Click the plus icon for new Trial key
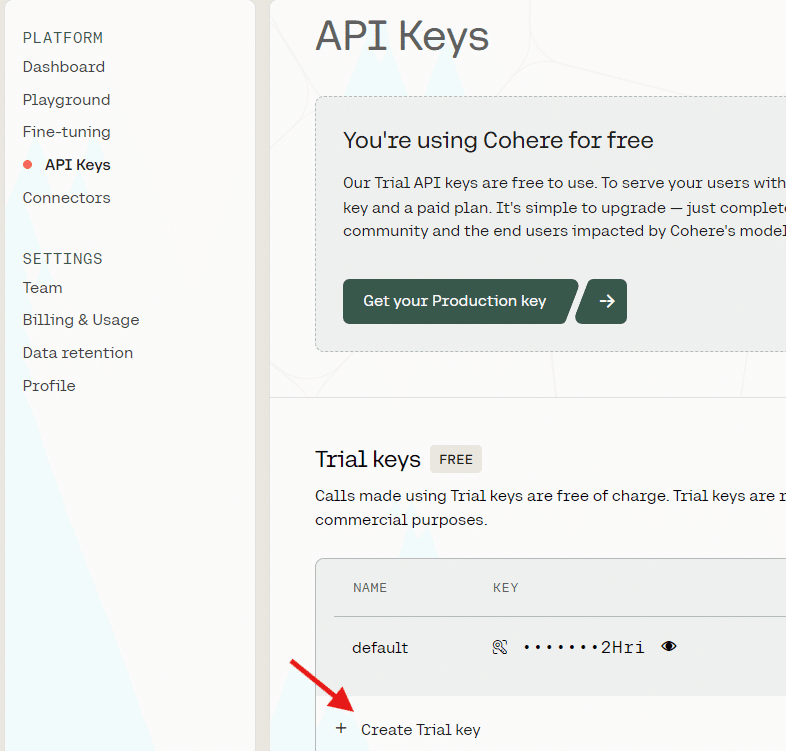 pos(341,729)
